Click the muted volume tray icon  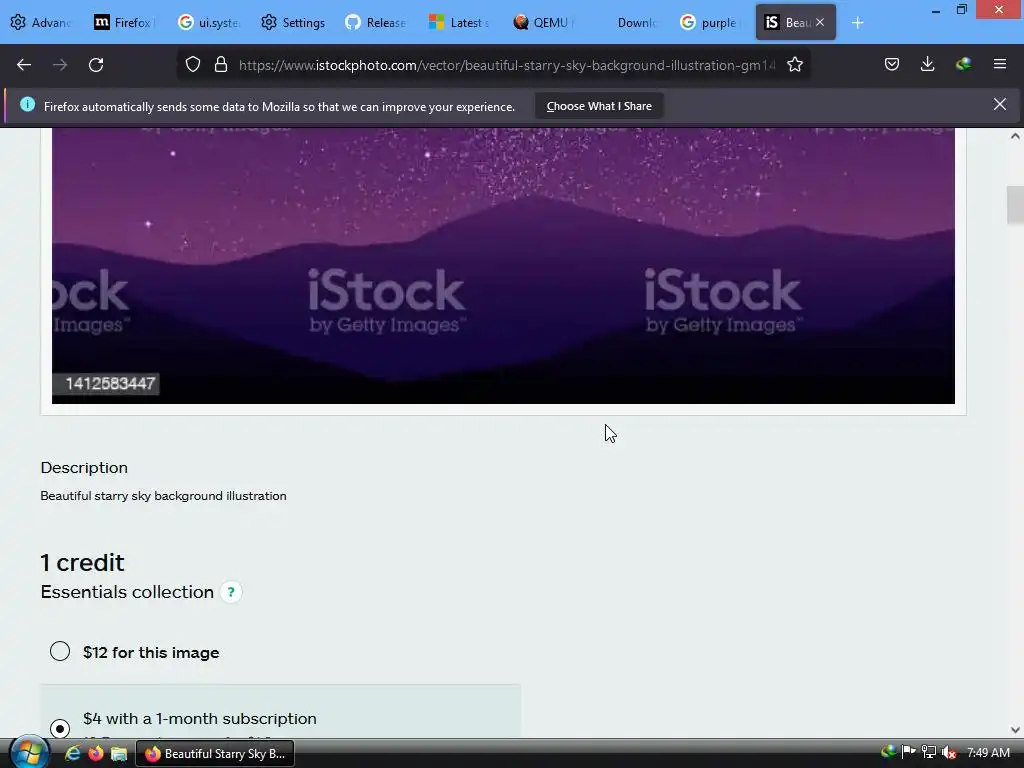[949, 753]
